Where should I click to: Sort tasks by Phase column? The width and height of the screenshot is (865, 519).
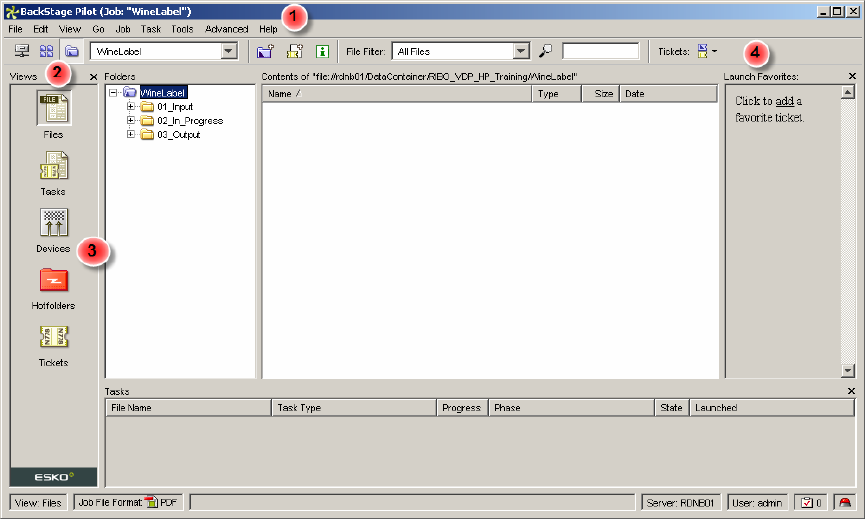(x=571, y=408)
